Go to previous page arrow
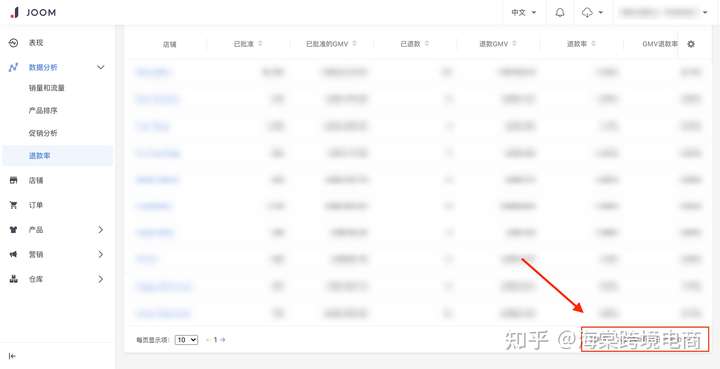The image size is (720, 369). point(208,340)
